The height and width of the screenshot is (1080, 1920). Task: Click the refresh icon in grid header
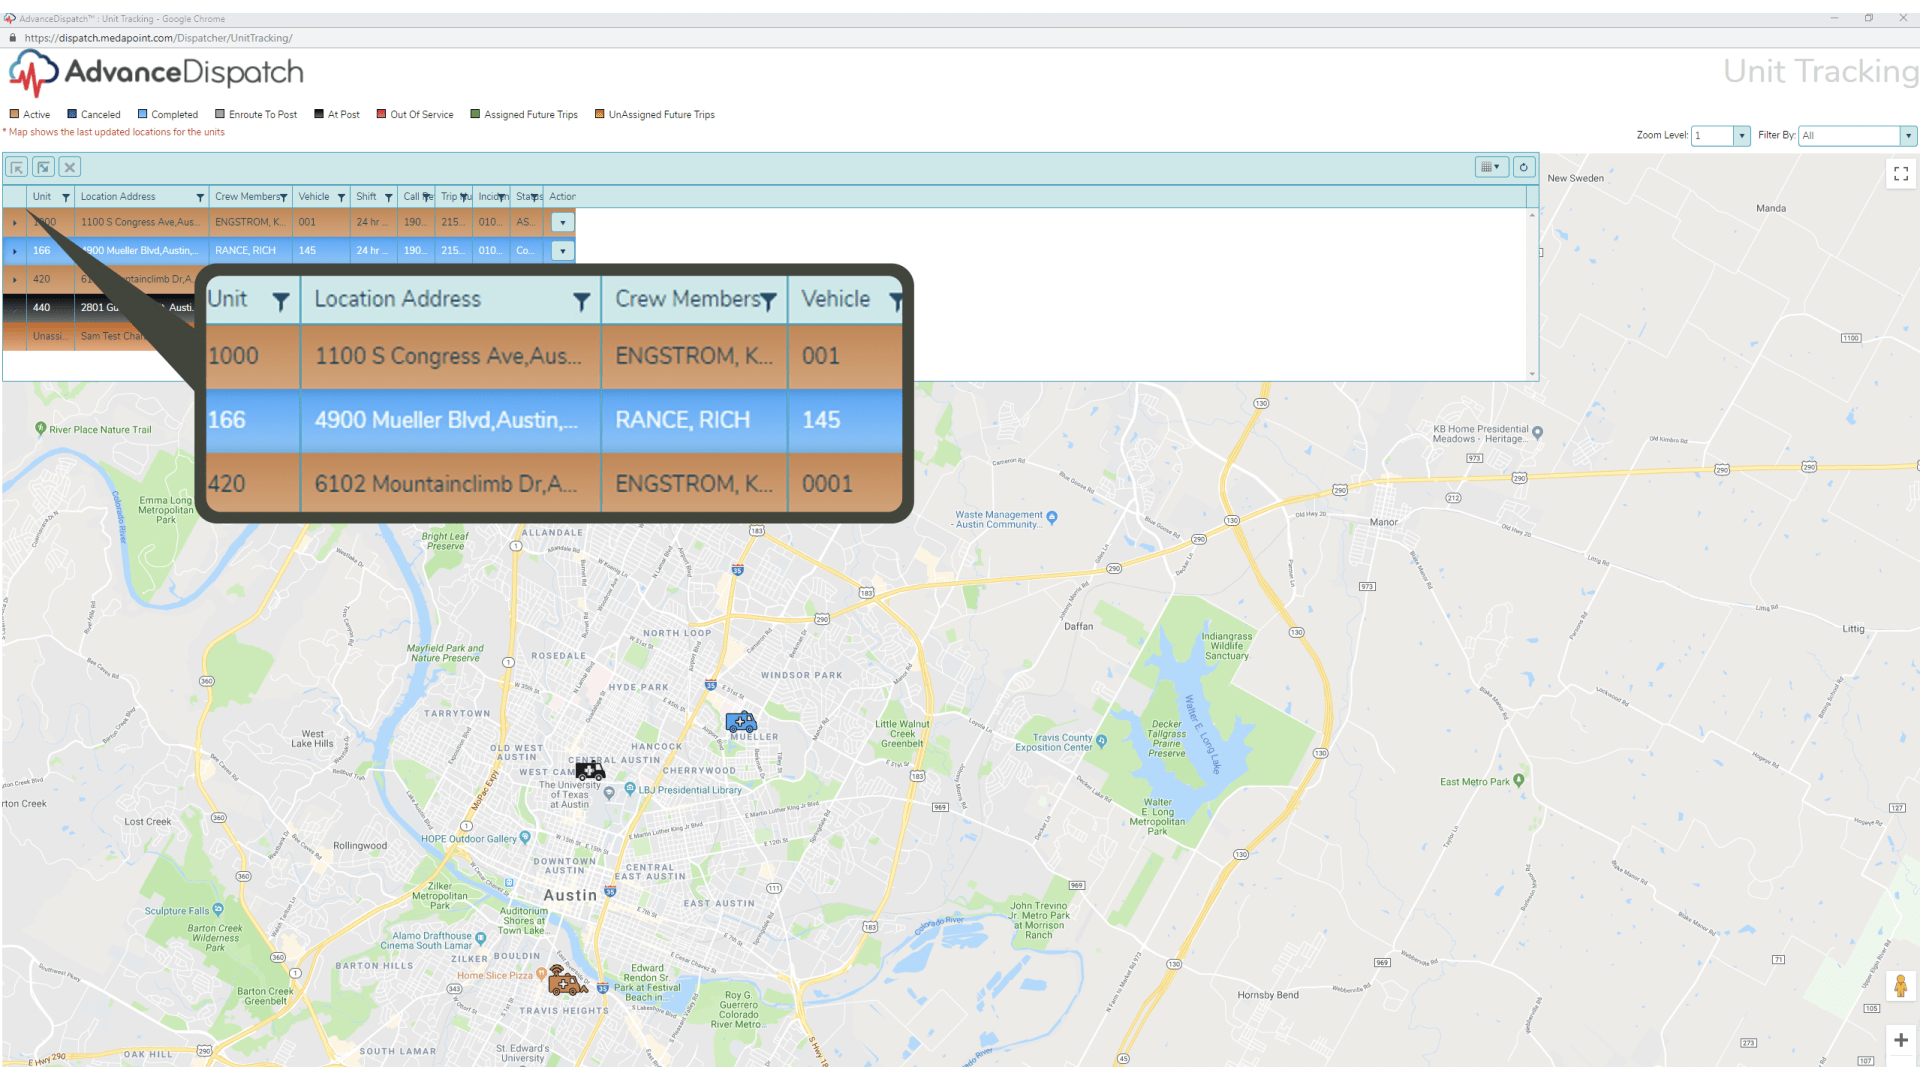[x=1523, y=167]
